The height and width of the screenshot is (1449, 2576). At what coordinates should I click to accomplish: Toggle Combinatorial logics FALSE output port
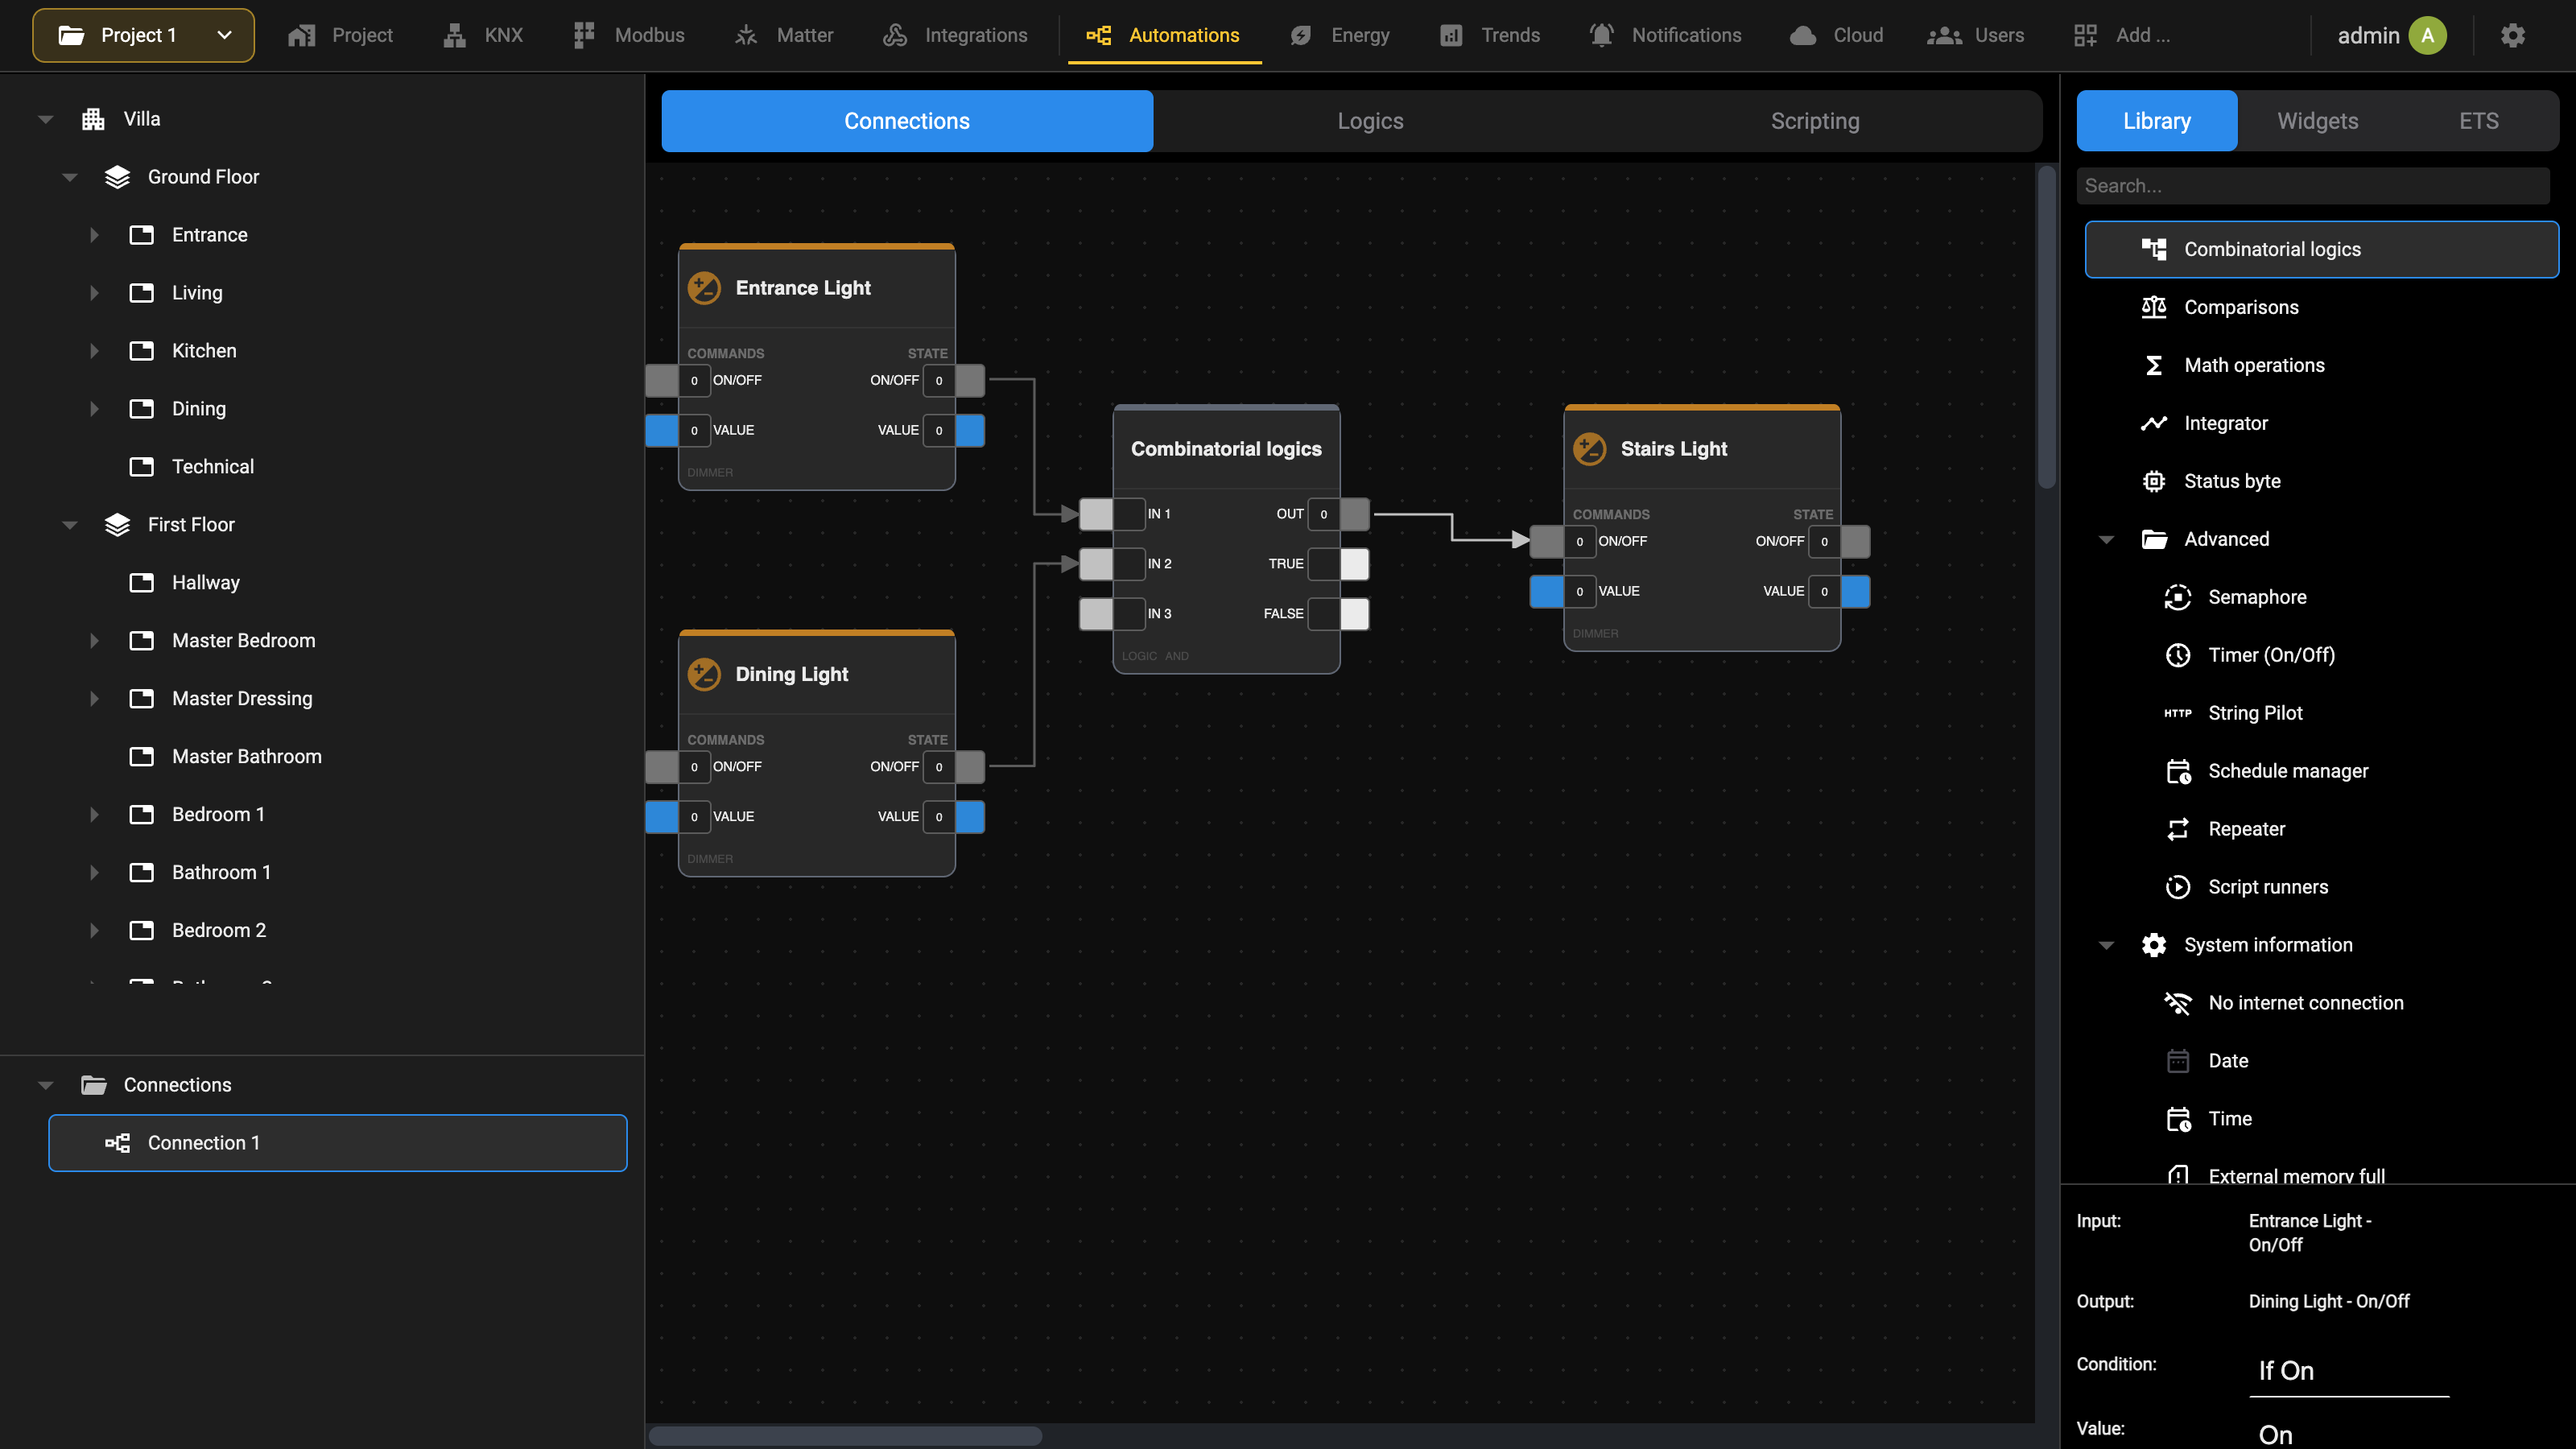1355,614
